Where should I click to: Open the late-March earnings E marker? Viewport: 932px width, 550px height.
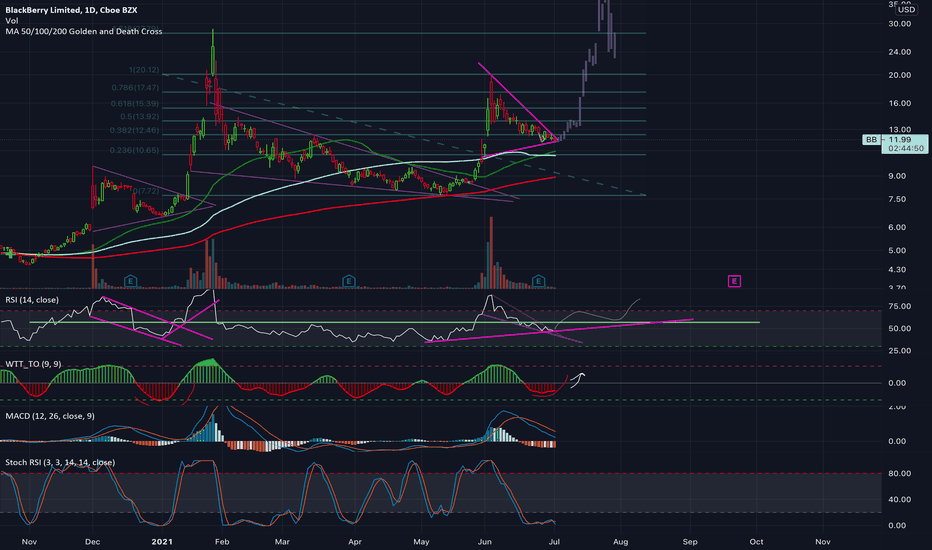tap(349, 281)
